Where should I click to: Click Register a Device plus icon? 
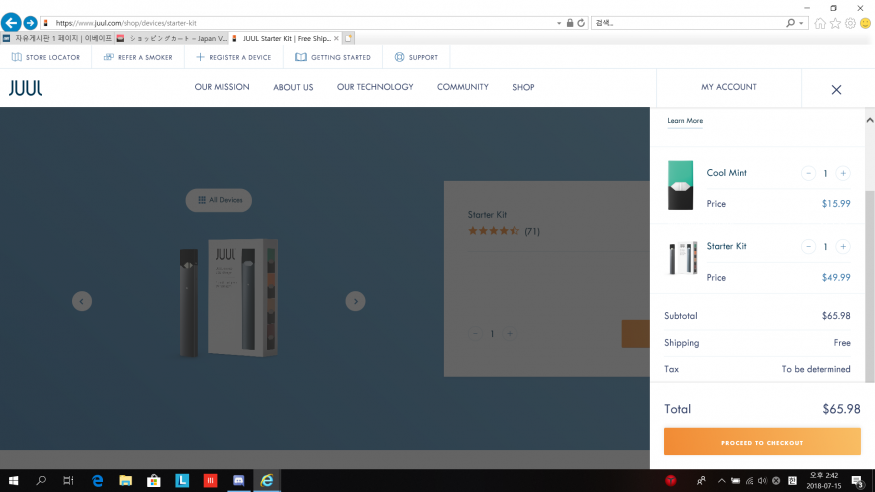tap(201, 57)
